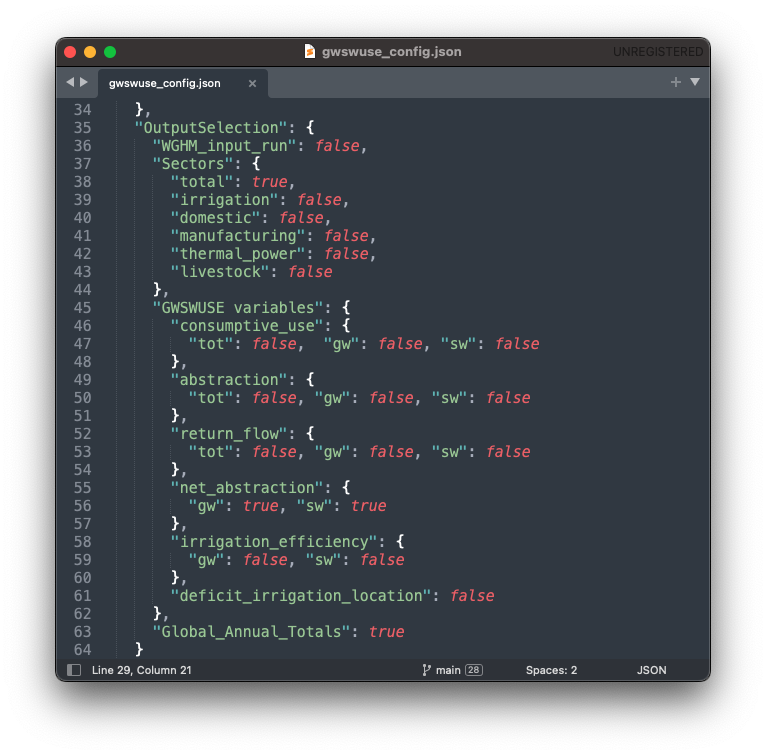
Task: Click the green full-screen window button
Action: tap(110, 52)
